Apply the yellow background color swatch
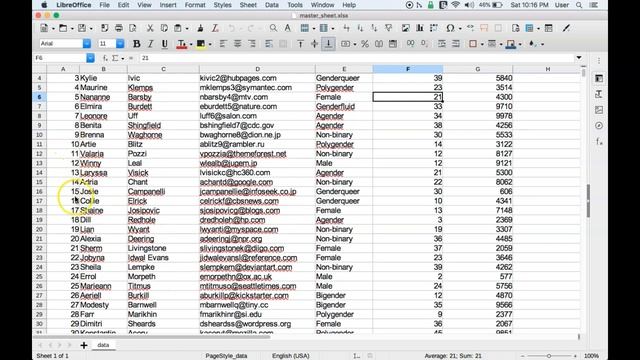Screen dimensions: 640x360 [x=201, y=44]
